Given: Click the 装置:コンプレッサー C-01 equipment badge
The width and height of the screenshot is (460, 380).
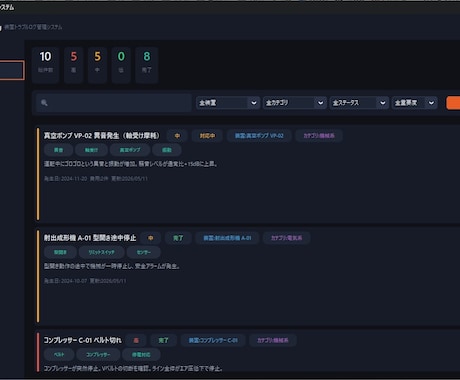Looking at the screenshot, I should click(x=213, y=340).
